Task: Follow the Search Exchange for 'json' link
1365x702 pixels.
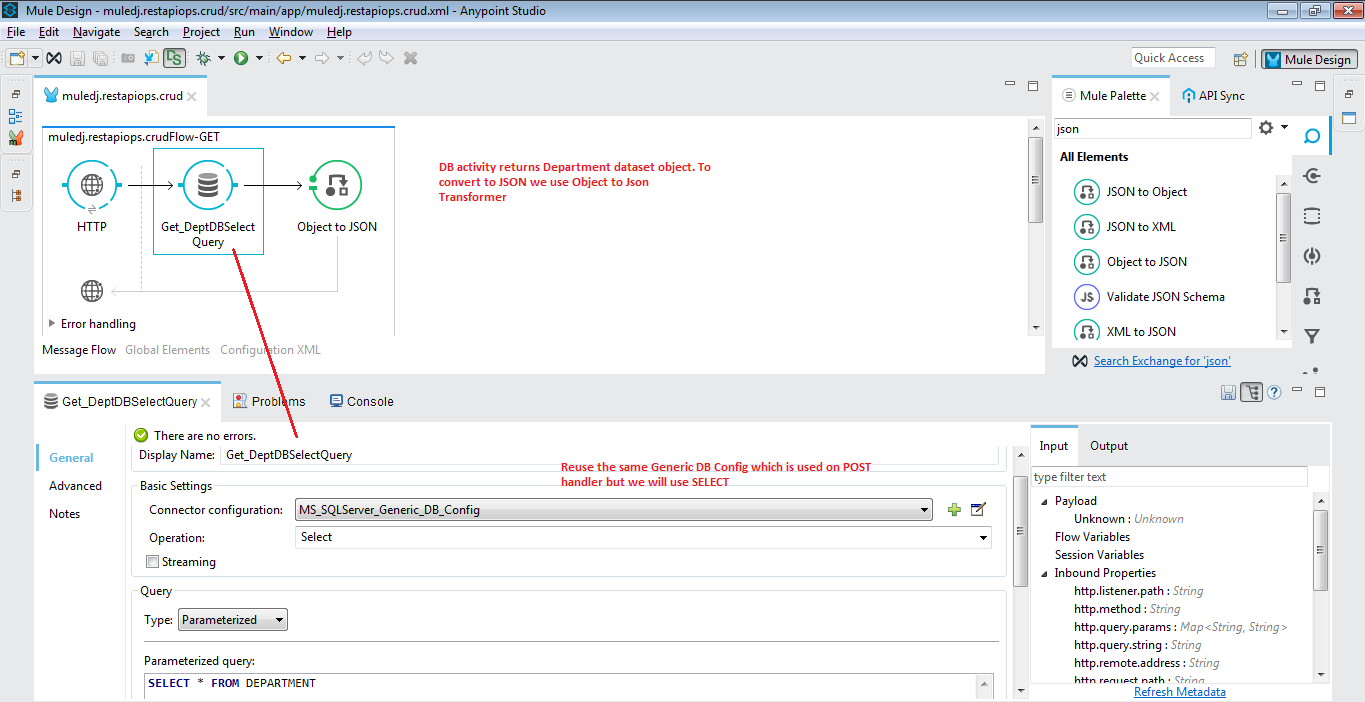Action: tap(1161, 360)
